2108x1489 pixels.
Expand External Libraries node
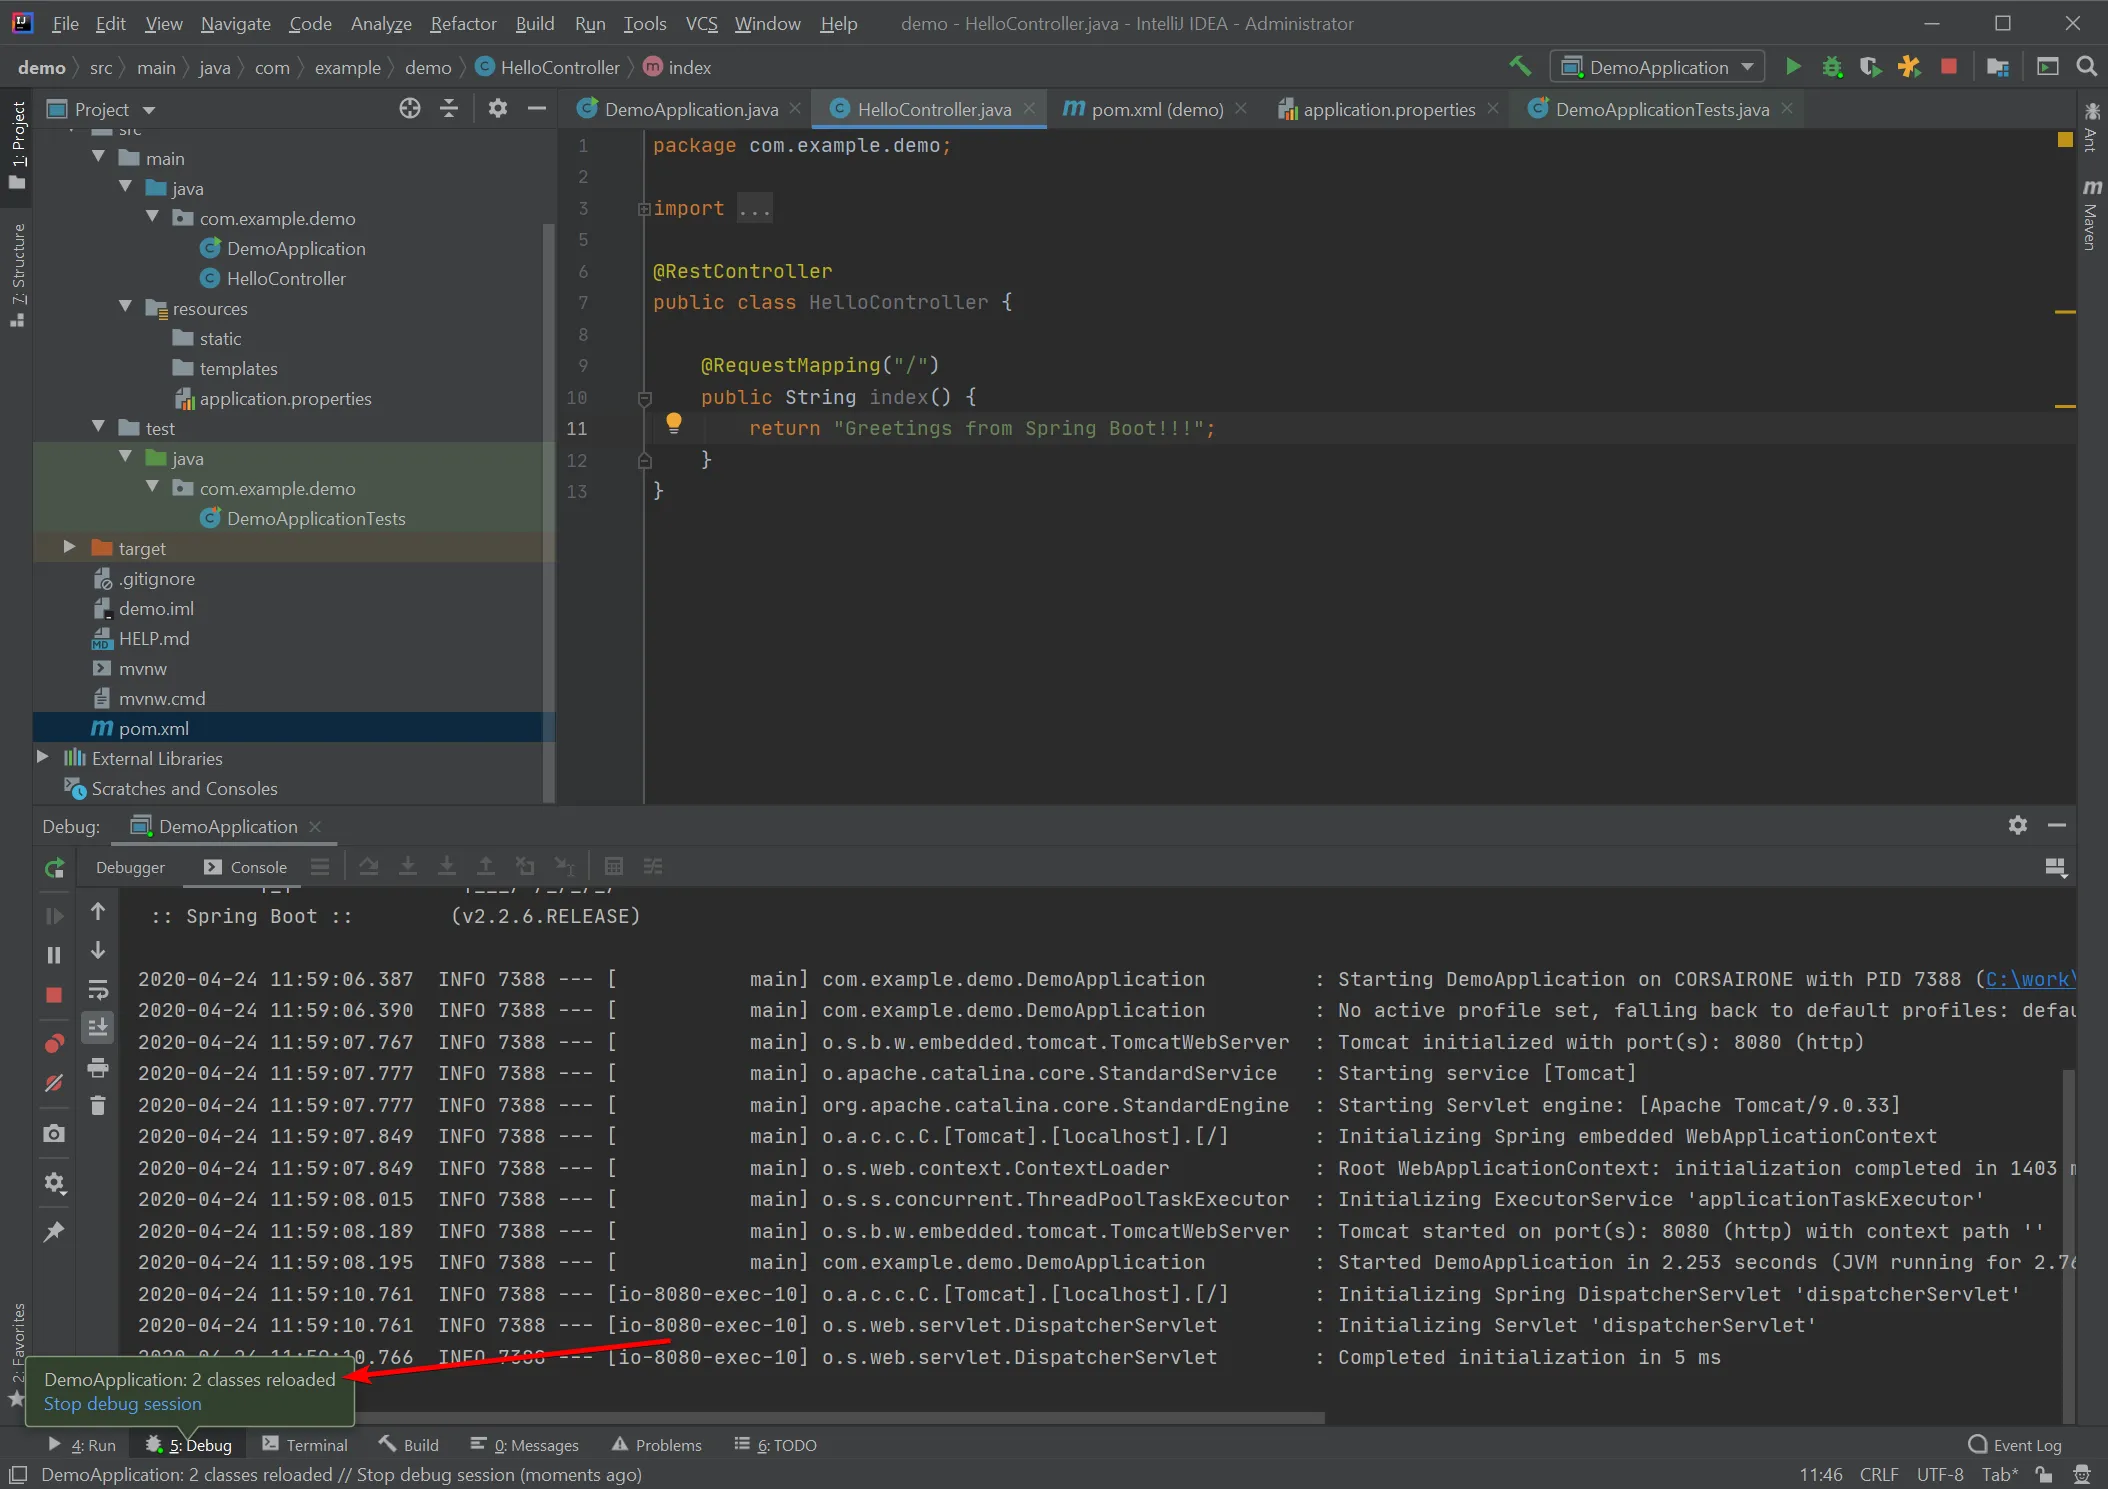(x=43, y=757)
